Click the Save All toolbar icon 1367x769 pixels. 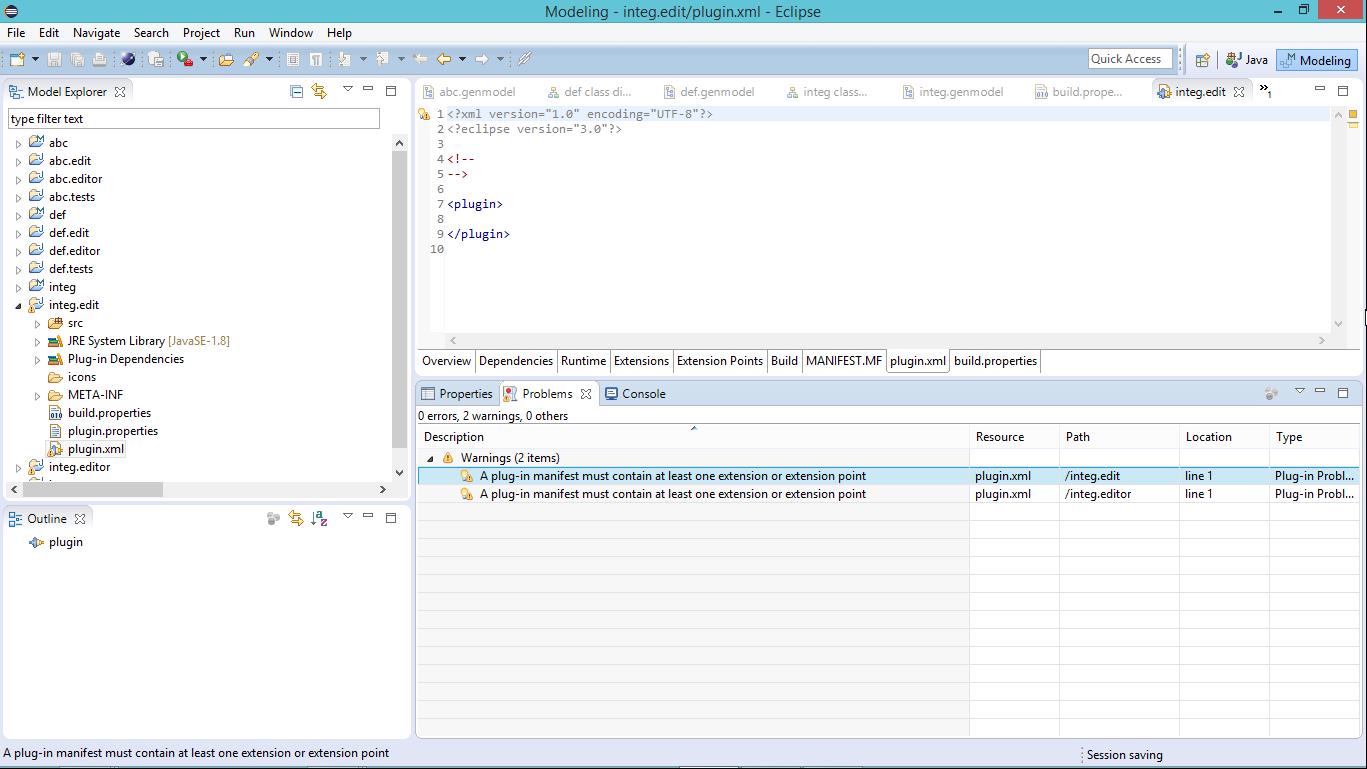click(76, 60)
